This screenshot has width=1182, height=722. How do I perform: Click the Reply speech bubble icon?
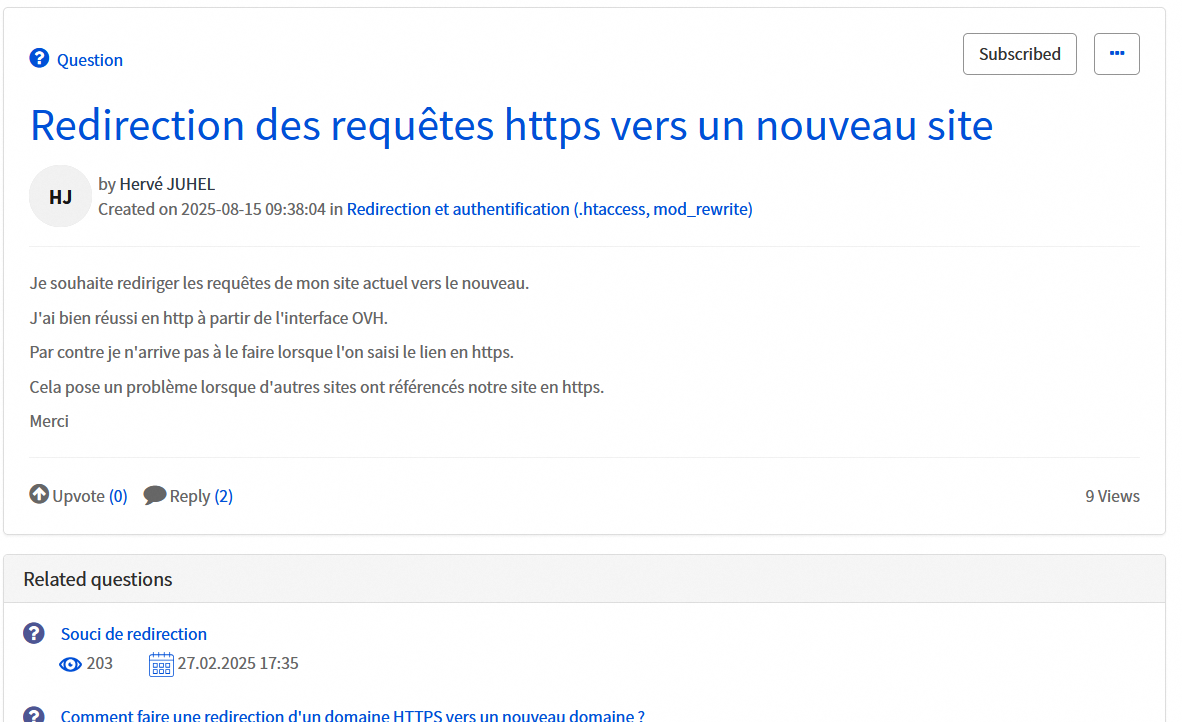tap(155, 495)
